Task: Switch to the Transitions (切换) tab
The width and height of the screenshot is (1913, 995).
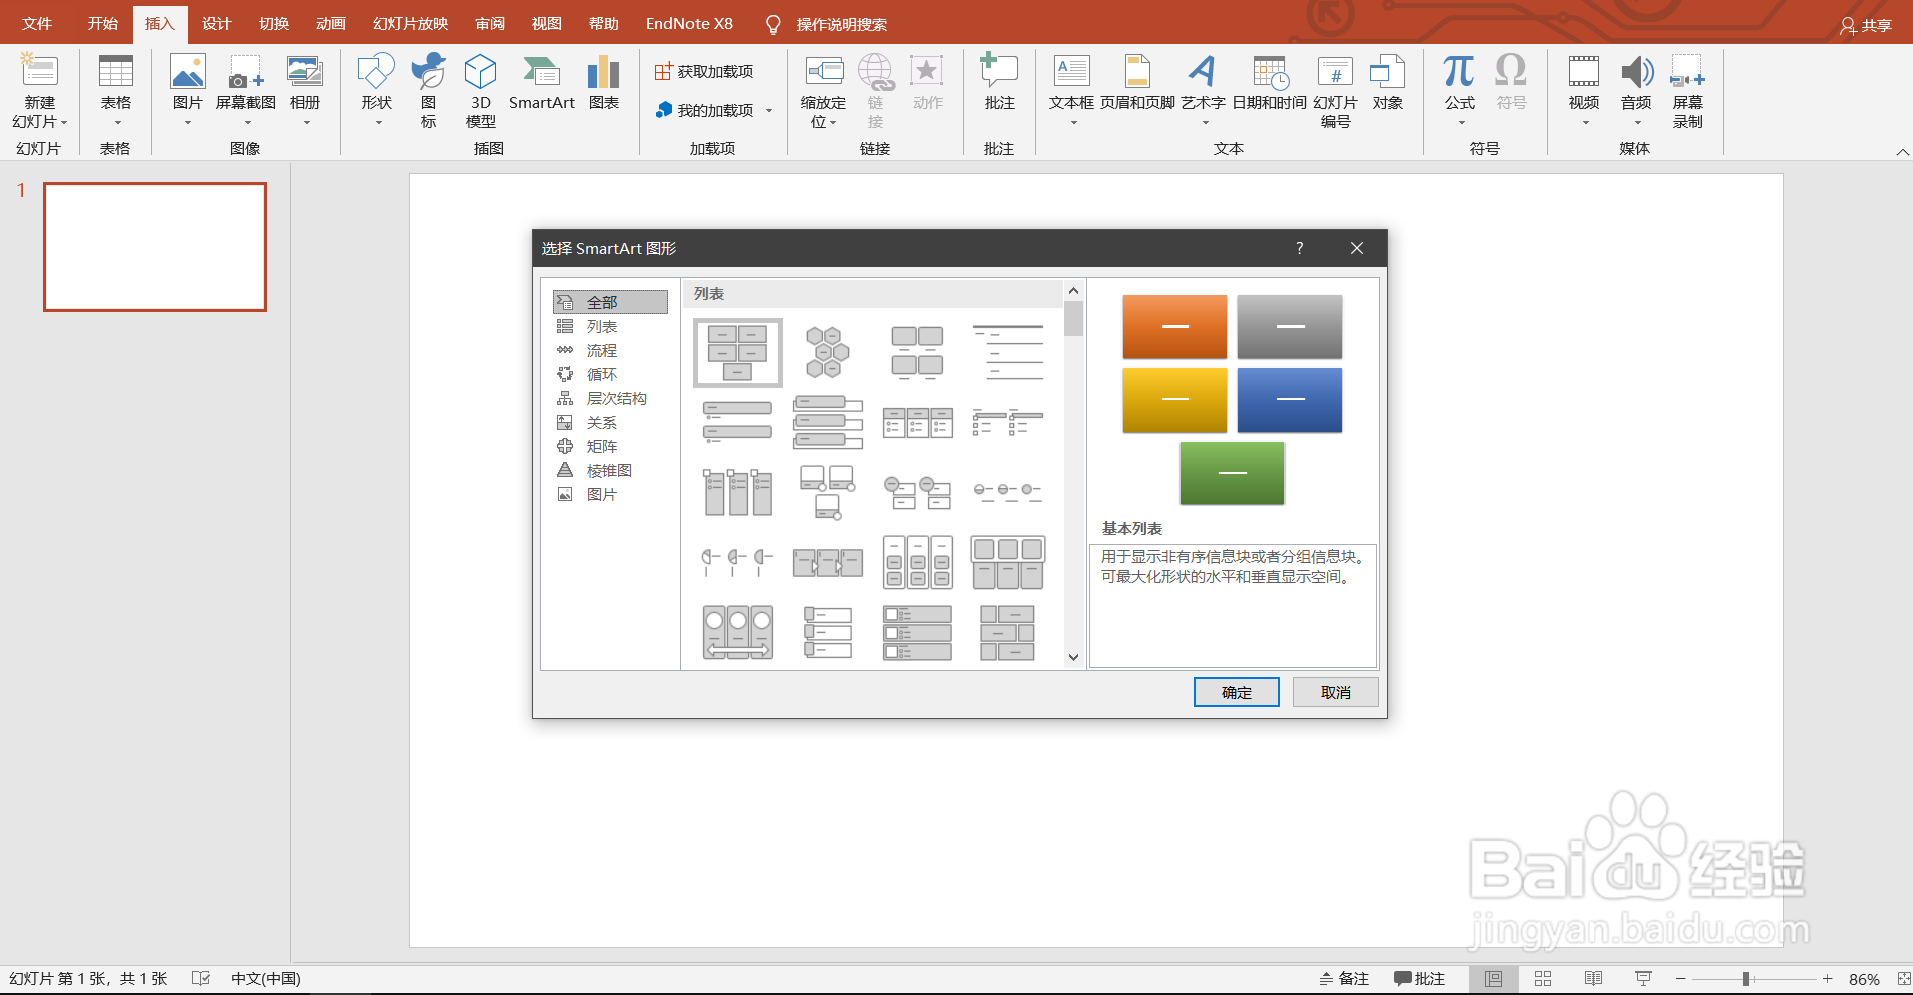Action: click(274, 24)
